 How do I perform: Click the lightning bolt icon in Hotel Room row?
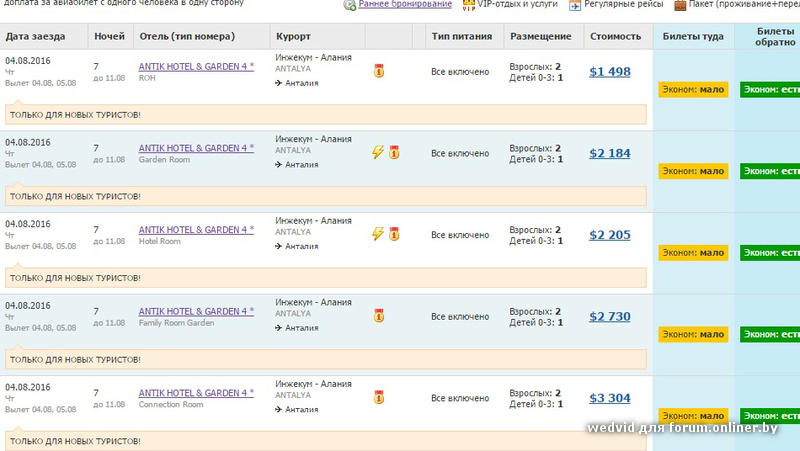378,234
